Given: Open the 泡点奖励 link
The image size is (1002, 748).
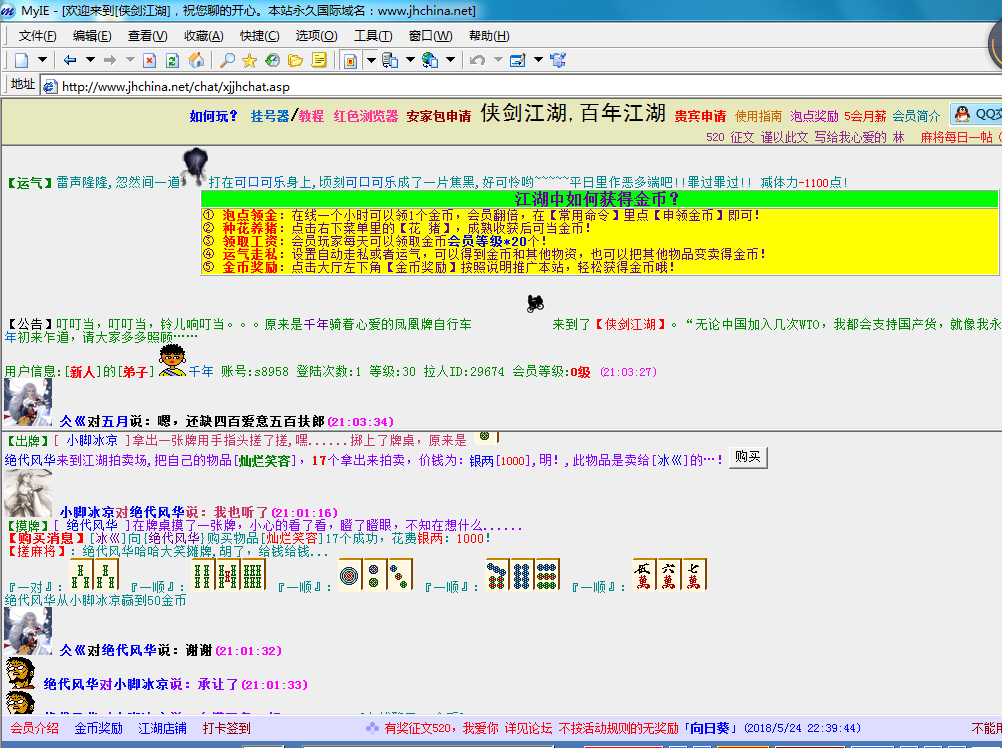Looking at the screenshot, I should click(814, 116).
